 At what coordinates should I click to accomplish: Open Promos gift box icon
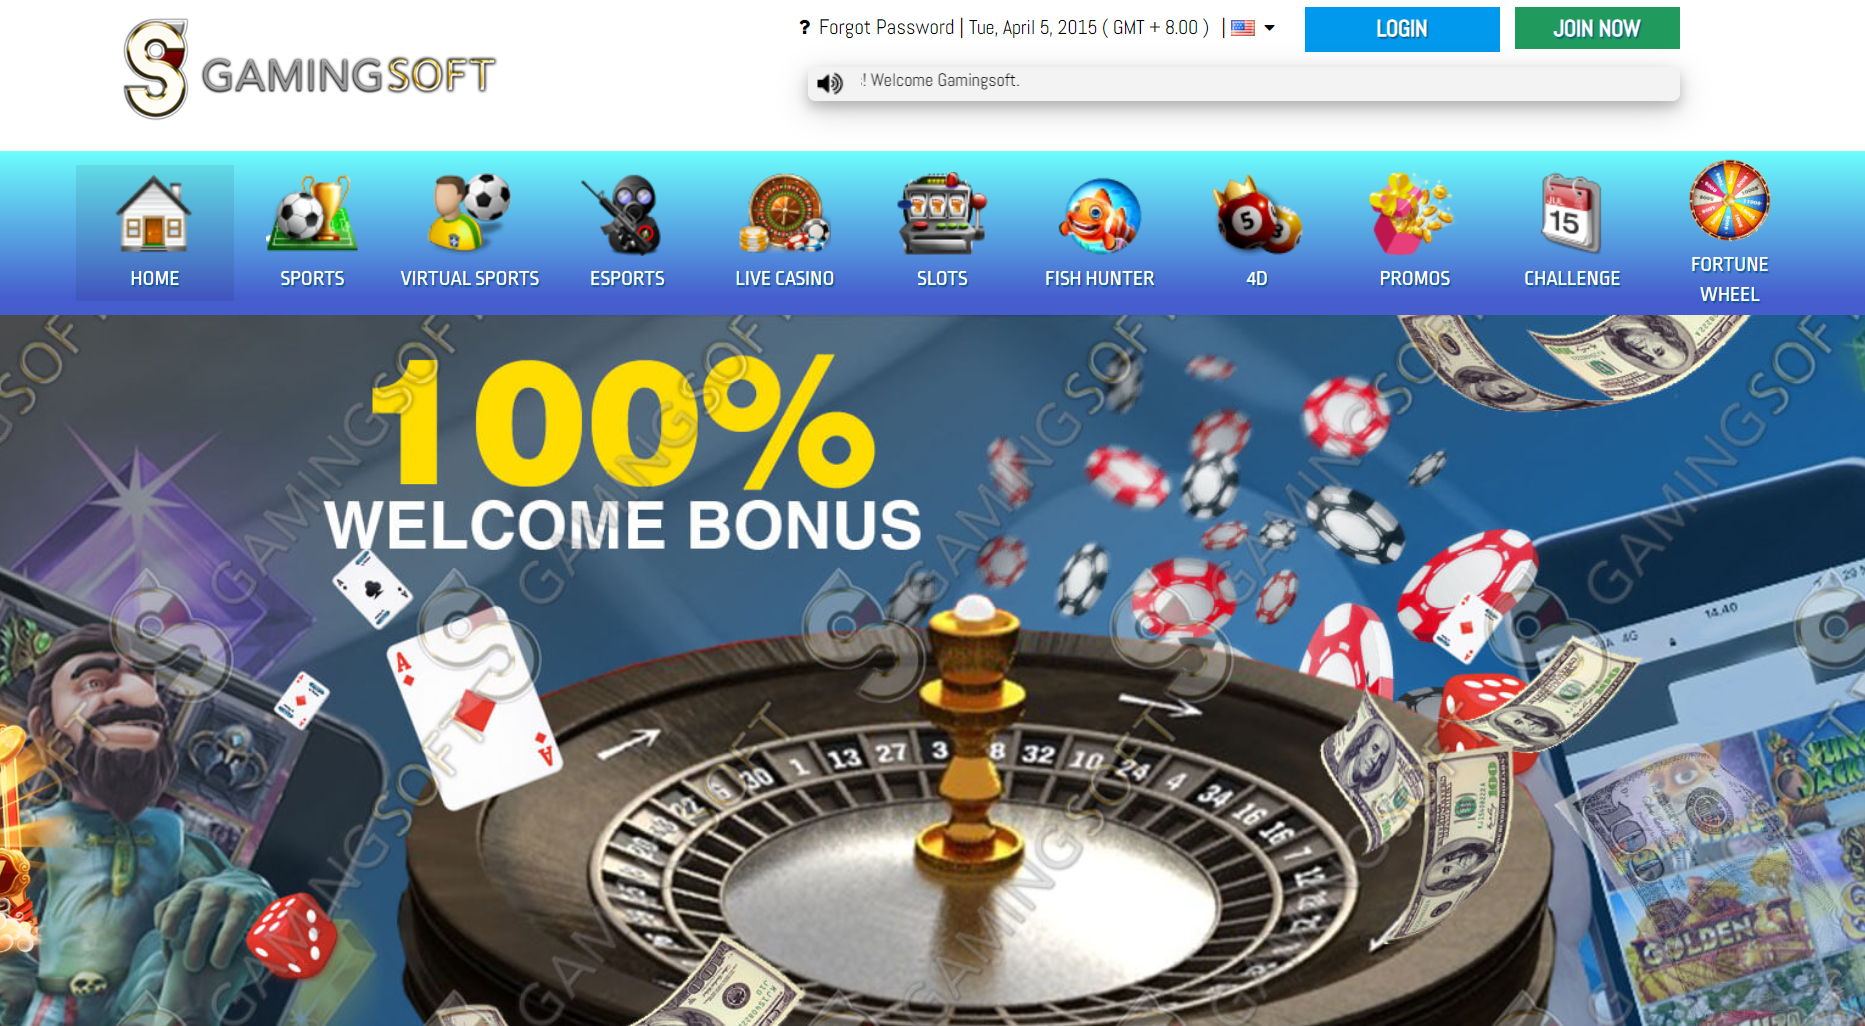1412,213
